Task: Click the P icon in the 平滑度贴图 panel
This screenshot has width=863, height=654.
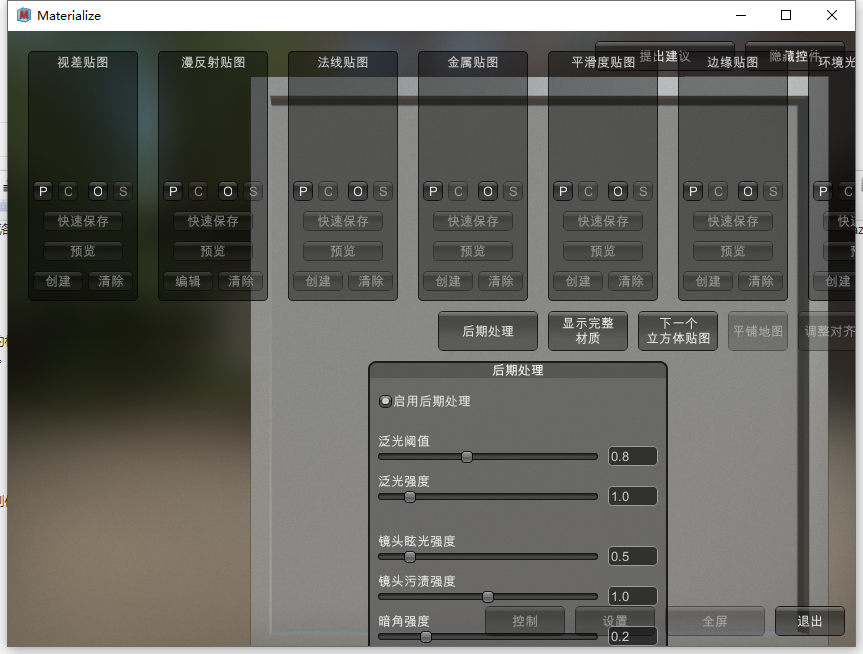Action: pyautogui.click(x=563, y=190)
